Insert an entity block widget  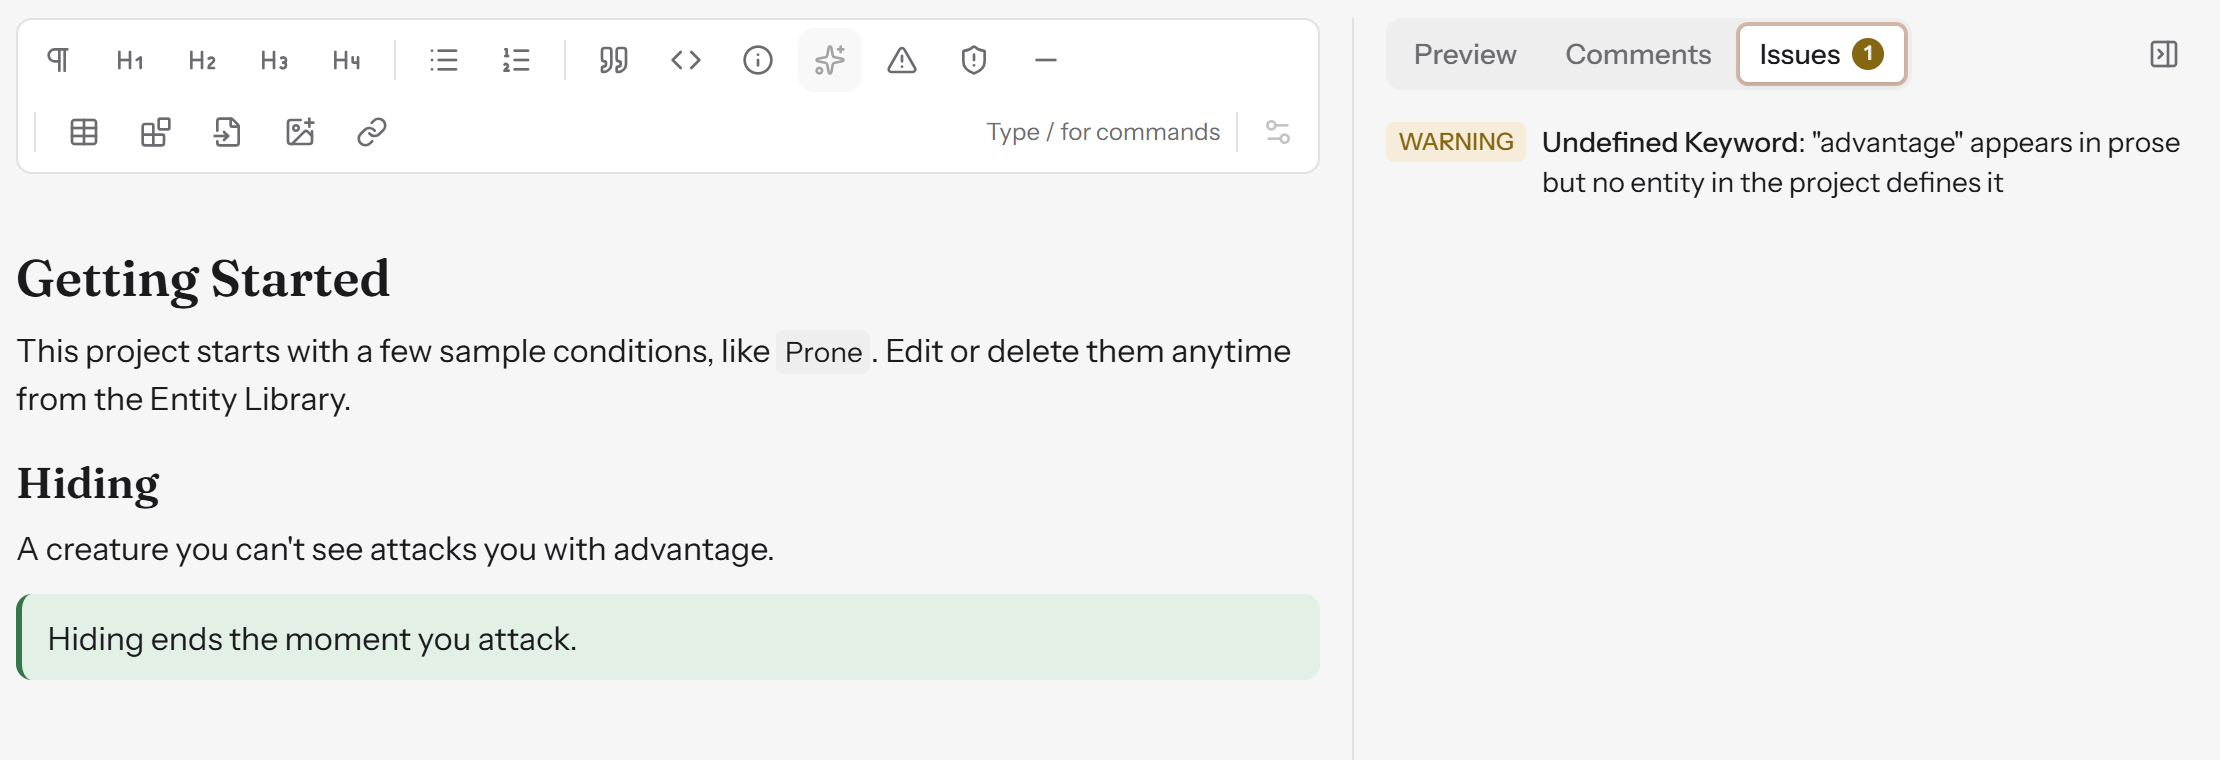click(156, 132)
